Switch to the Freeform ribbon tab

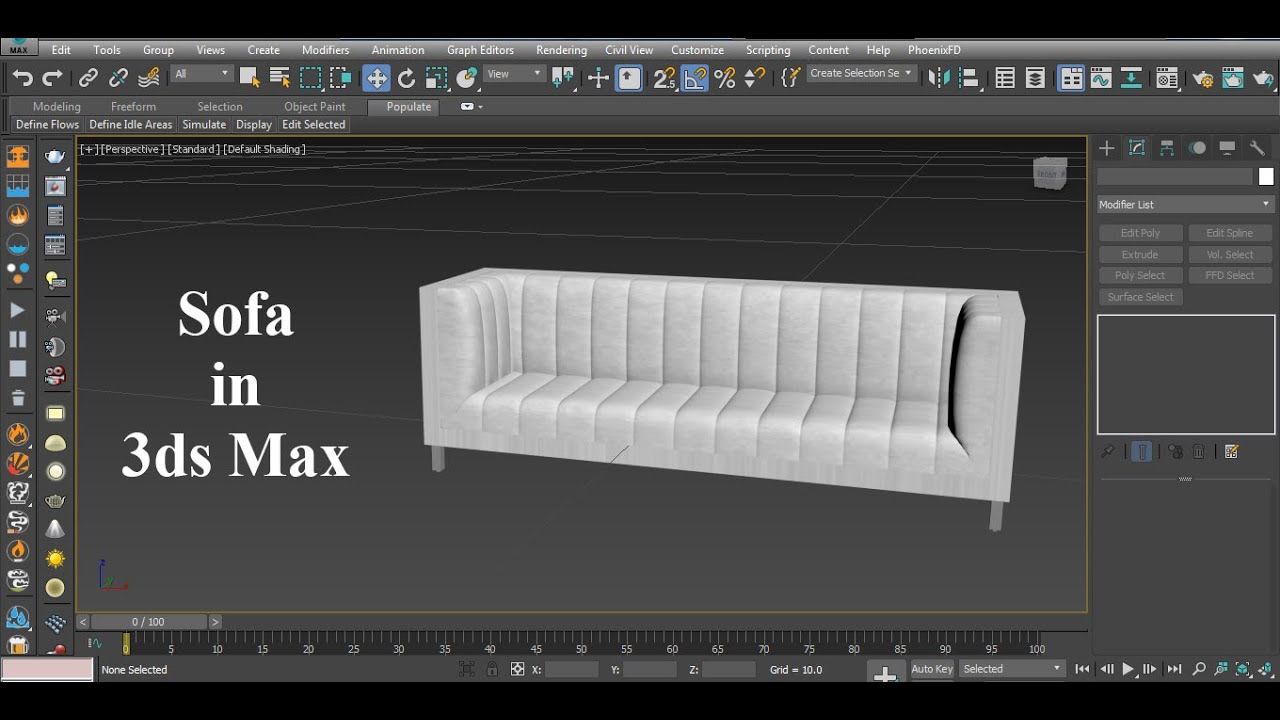(134, 107)
